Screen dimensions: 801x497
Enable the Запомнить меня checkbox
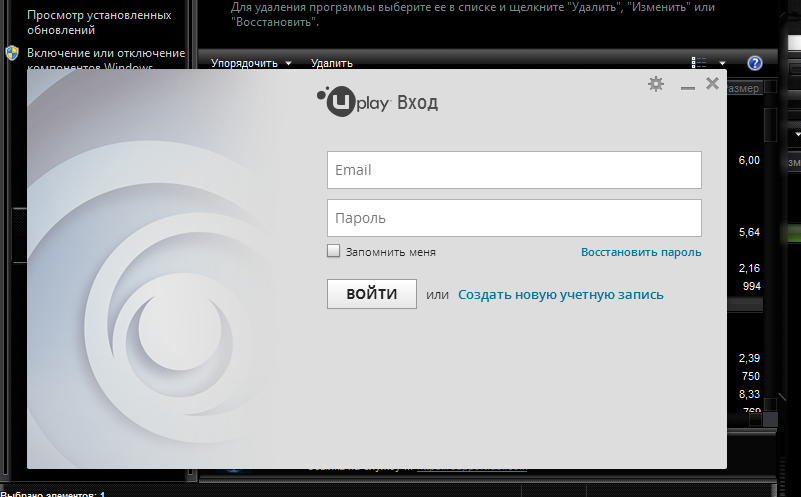[333, 251]
